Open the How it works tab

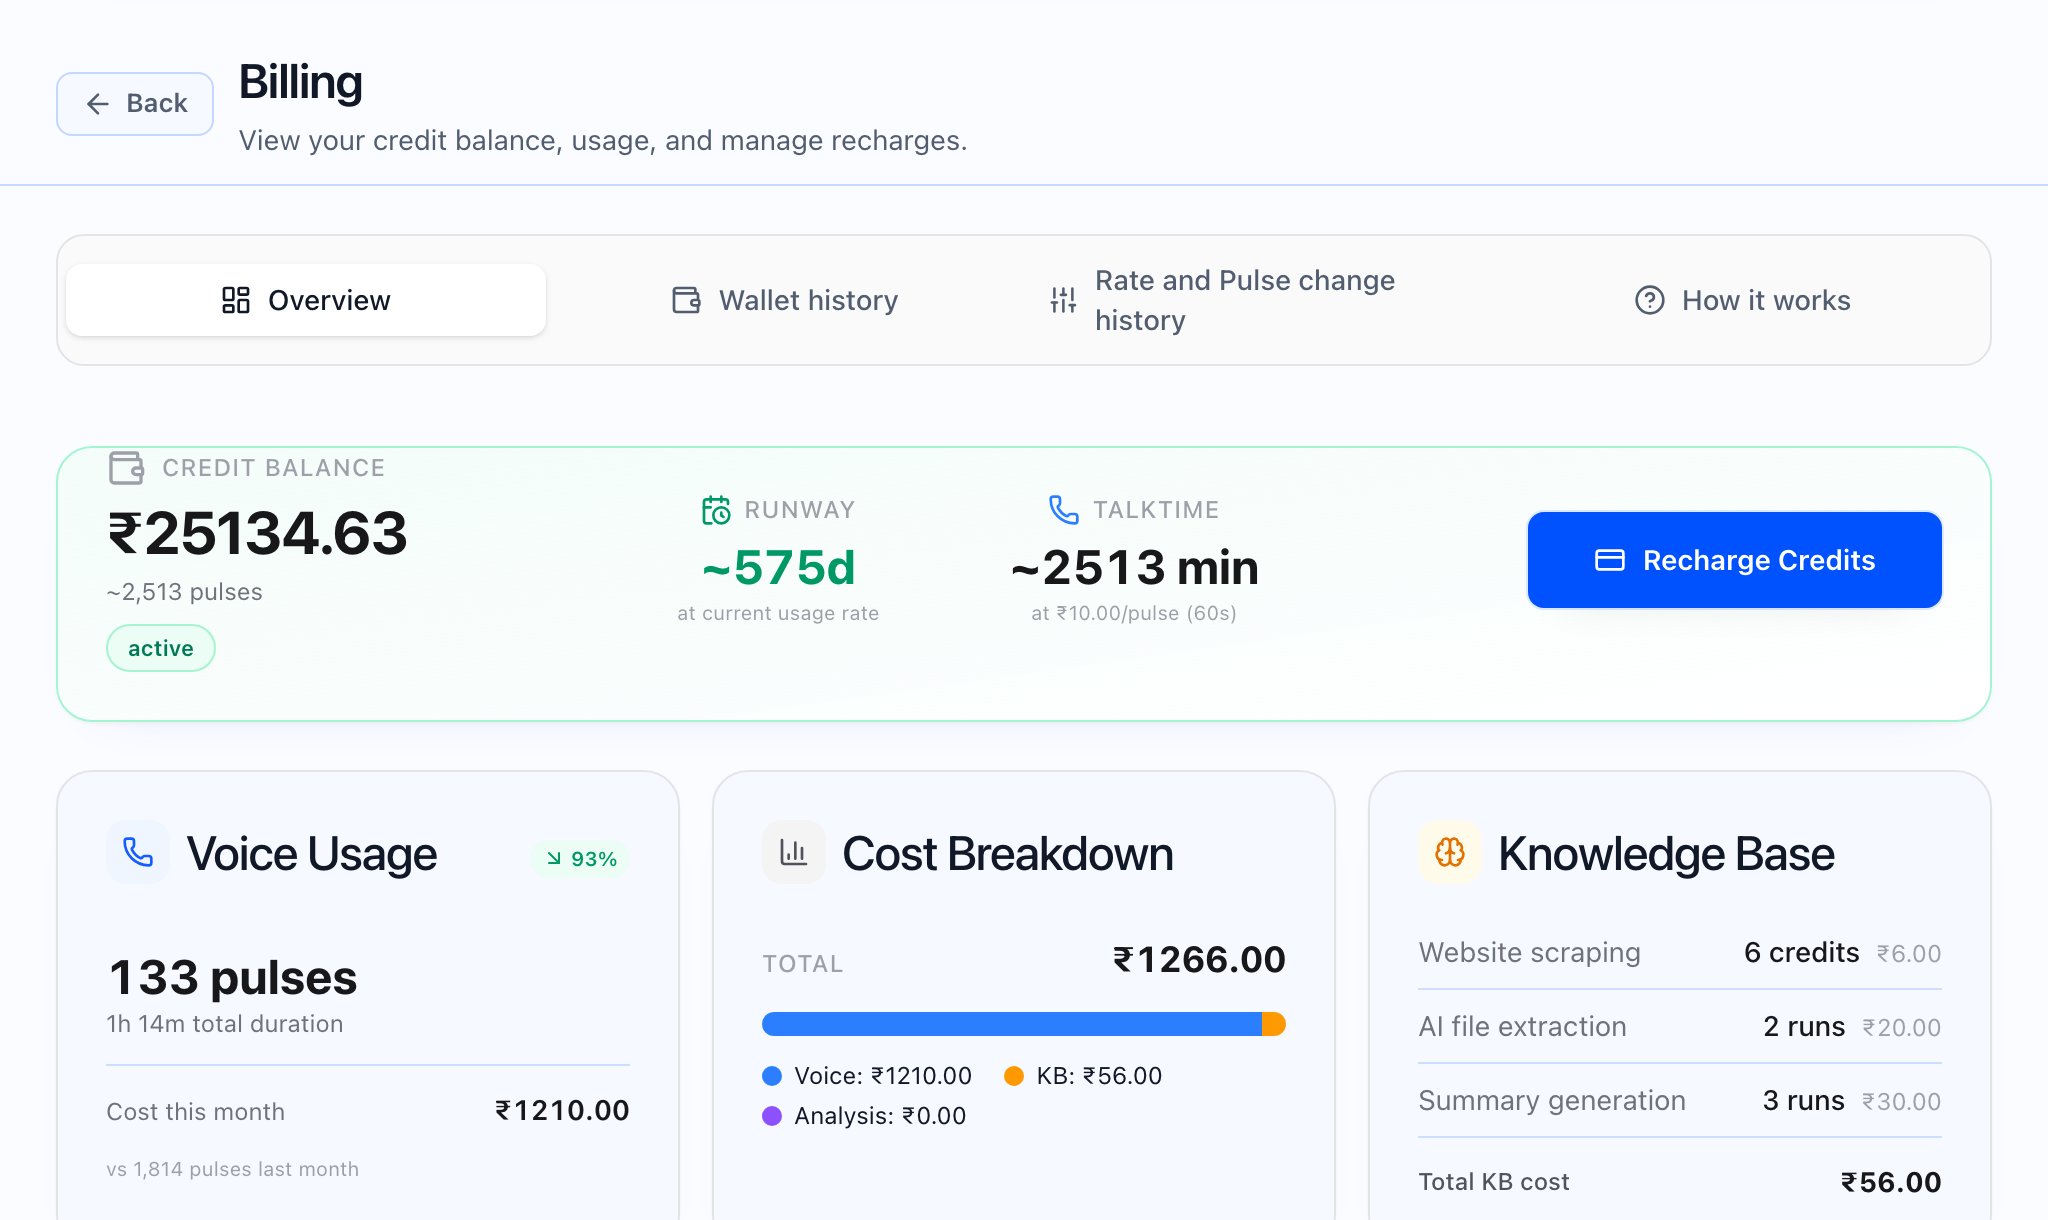(x=1742, y=300)
